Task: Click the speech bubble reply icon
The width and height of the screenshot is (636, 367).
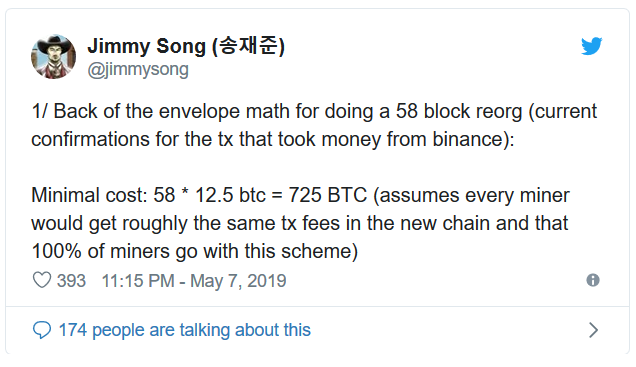Action: click(x=42, y=330)
